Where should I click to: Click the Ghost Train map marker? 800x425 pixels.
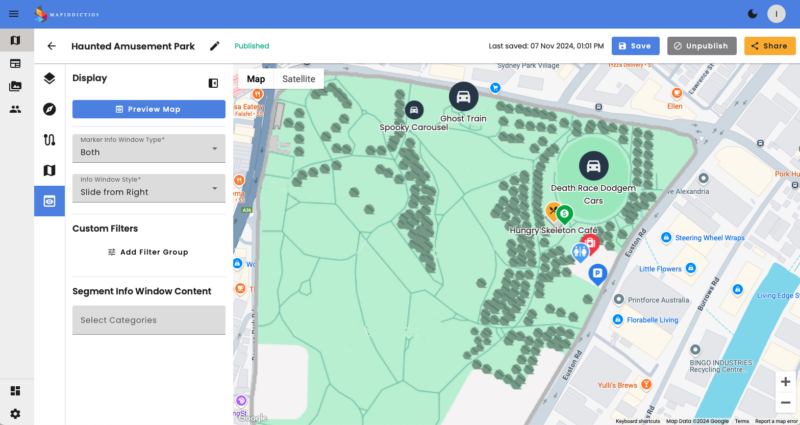pos(462,96)
